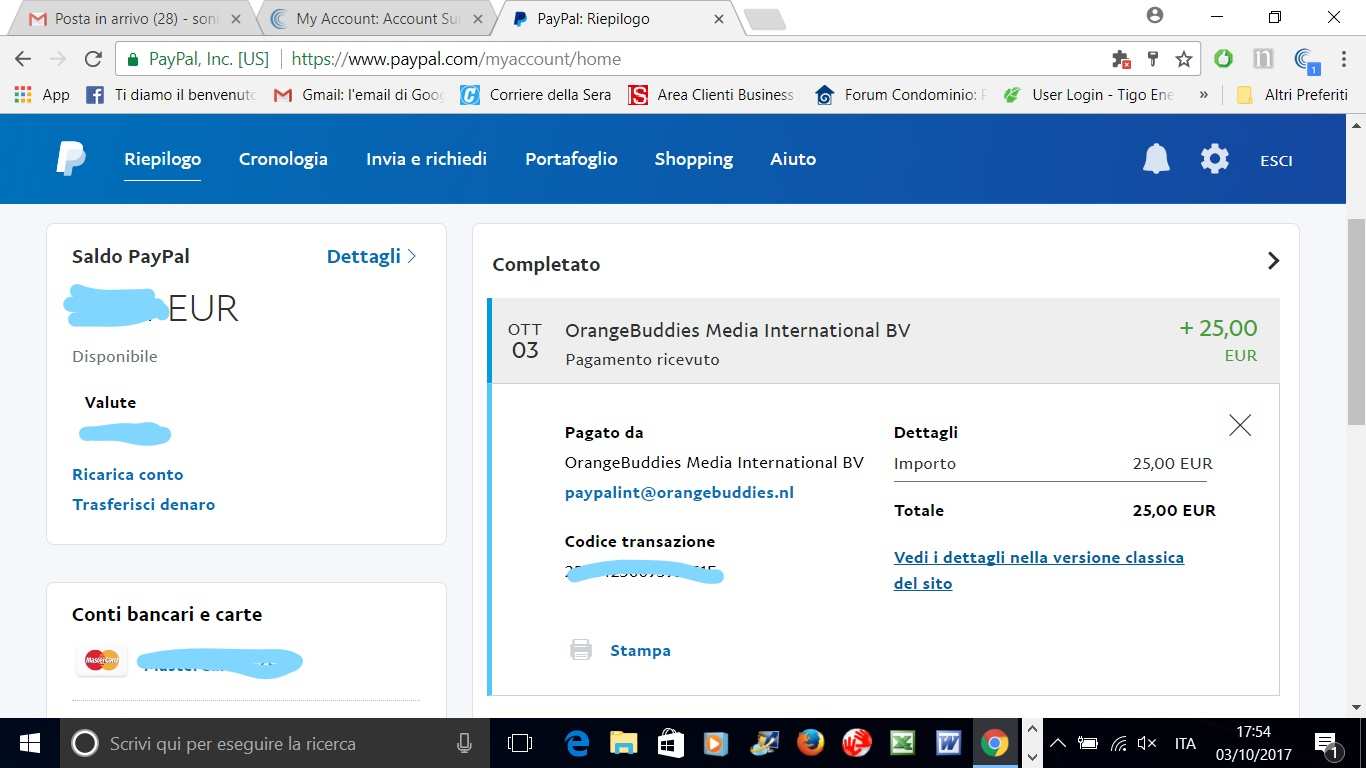Click the printer icon next to Stampa
Viewport: 1366px width, 768px height.
[x=581, y=650]
